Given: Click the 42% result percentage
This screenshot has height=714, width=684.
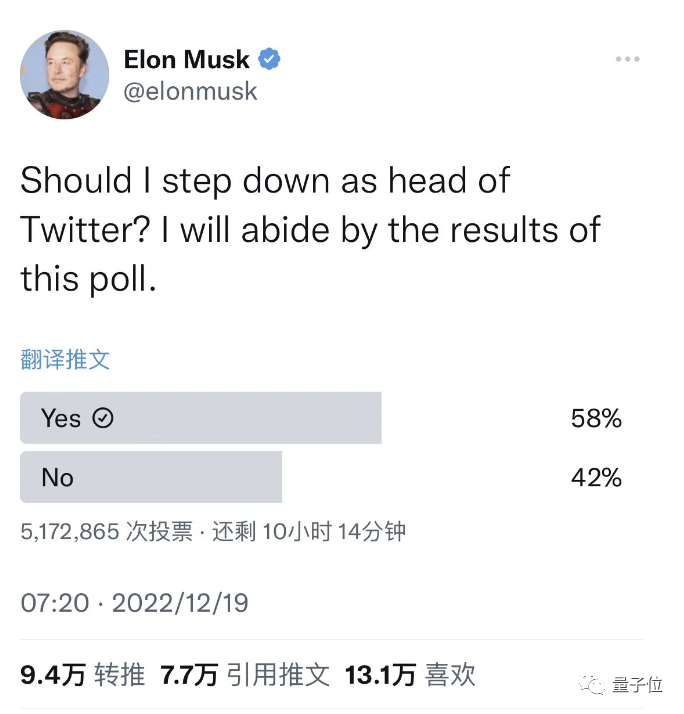Looking at the screenshot, I should point(596,477).
